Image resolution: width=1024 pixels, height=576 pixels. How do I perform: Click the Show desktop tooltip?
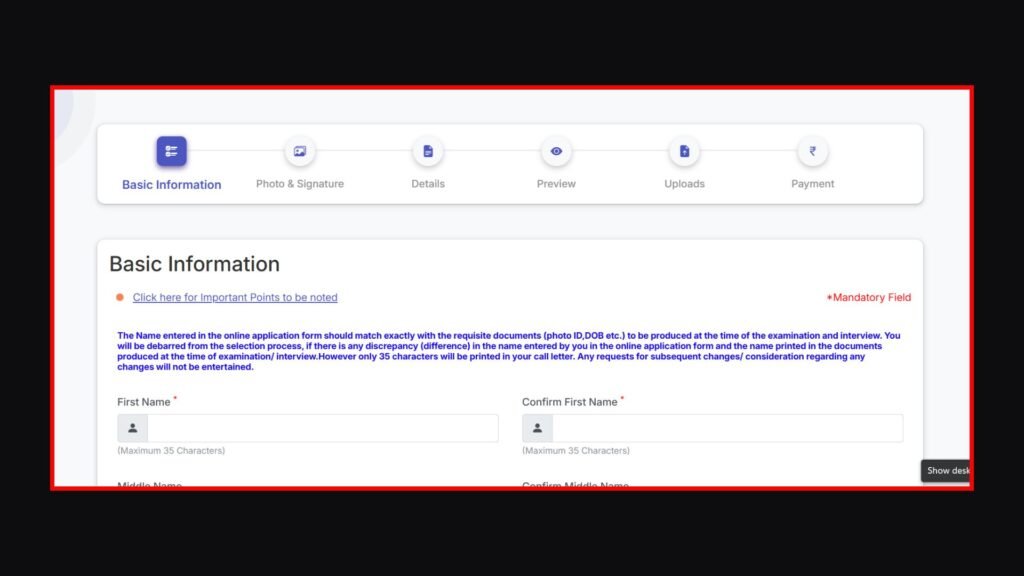tap(946, 471)
